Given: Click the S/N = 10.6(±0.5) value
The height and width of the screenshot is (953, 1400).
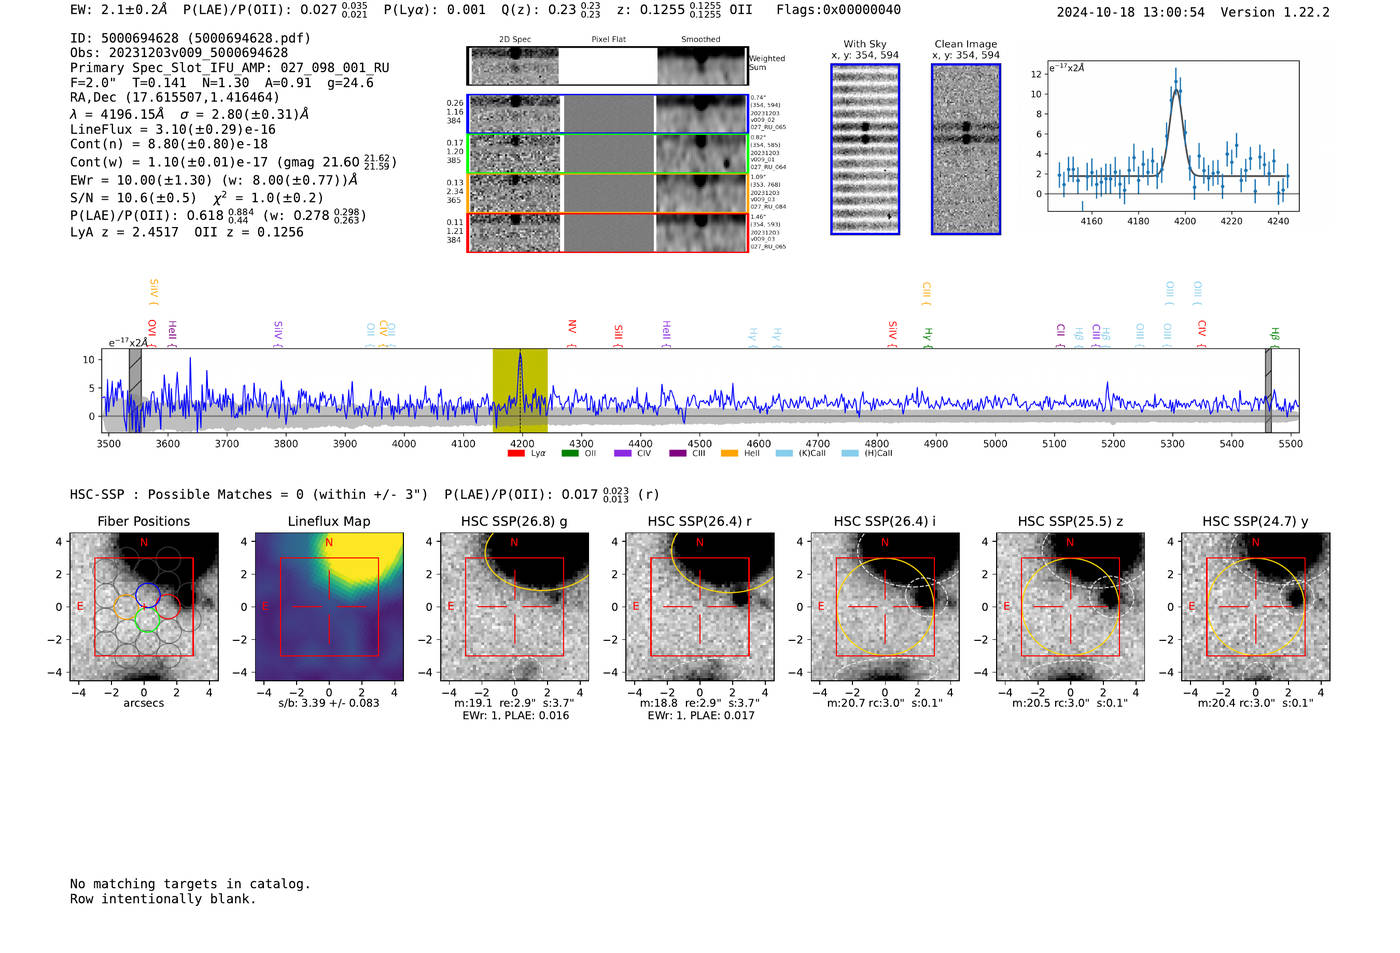Looking at the screenshot, I should (x=133, y=198).
